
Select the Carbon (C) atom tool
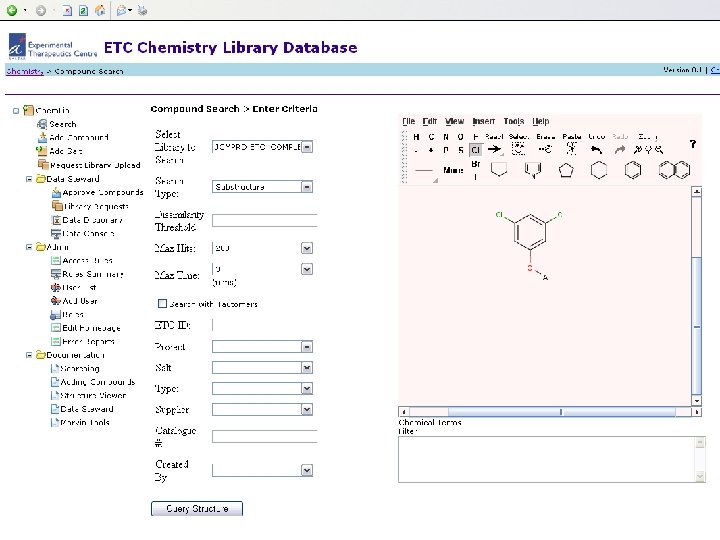[431, 137]
